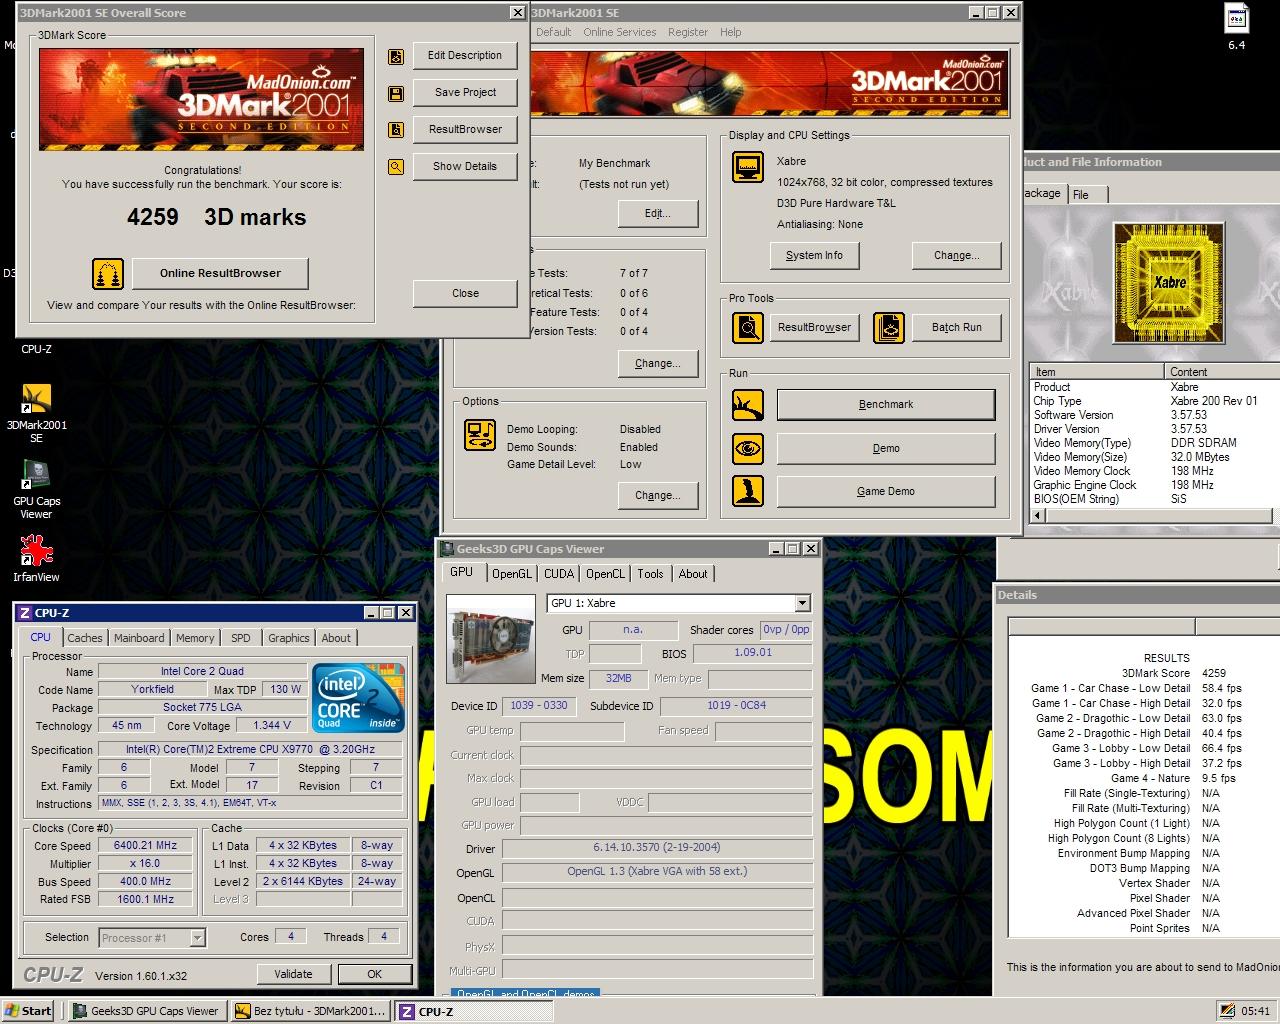
Task: Click the Options demo looping icon
Action: click(481, 435)
